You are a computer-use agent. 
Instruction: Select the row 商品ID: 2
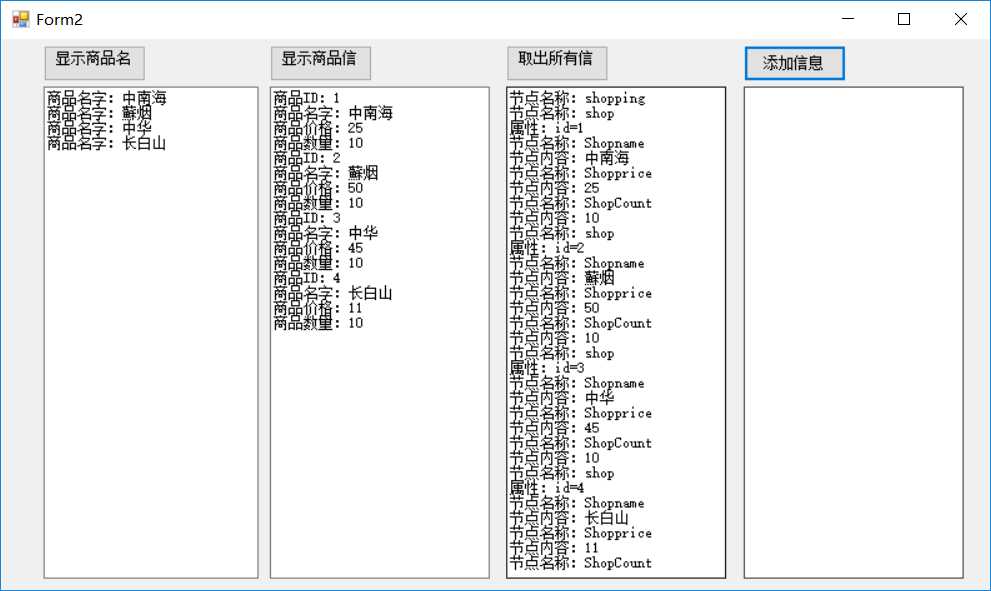[x=307, y=159]
